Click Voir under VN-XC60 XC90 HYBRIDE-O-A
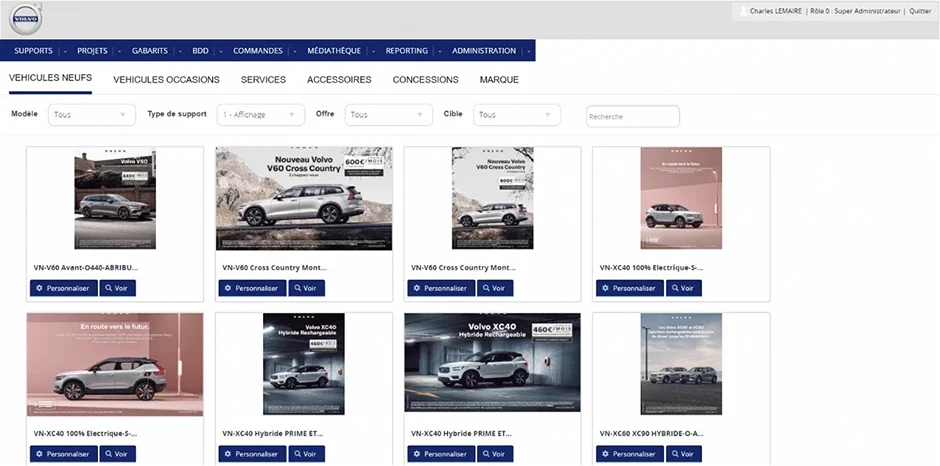940x466 pixels. pos(683,454)
